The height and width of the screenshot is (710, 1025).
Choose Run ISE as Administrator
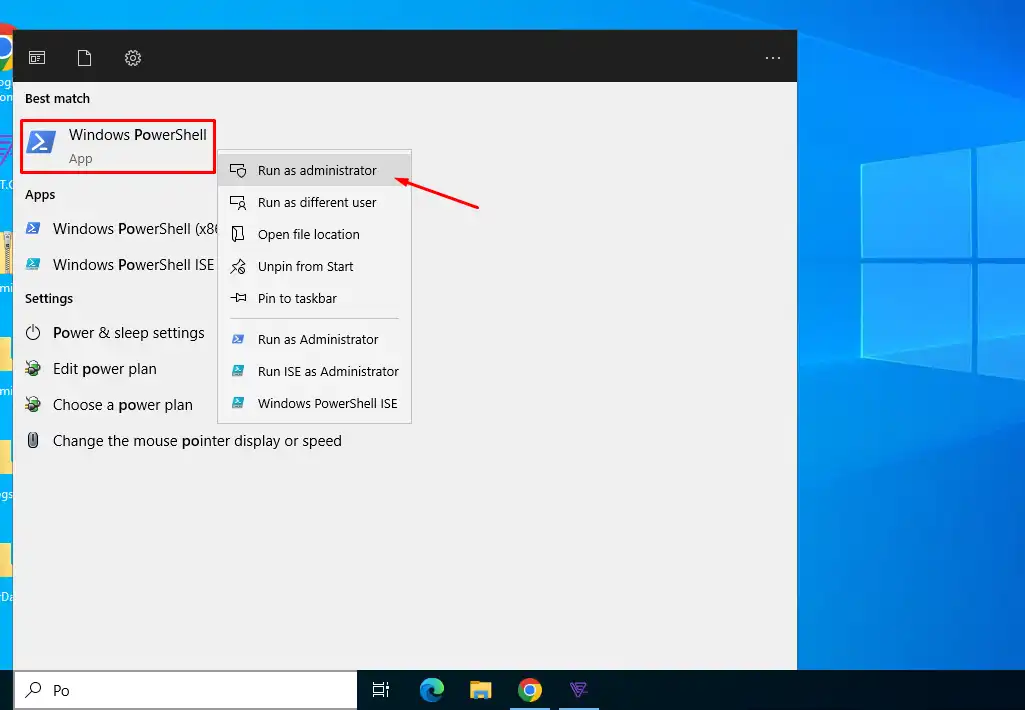click(x=314, y=371)
